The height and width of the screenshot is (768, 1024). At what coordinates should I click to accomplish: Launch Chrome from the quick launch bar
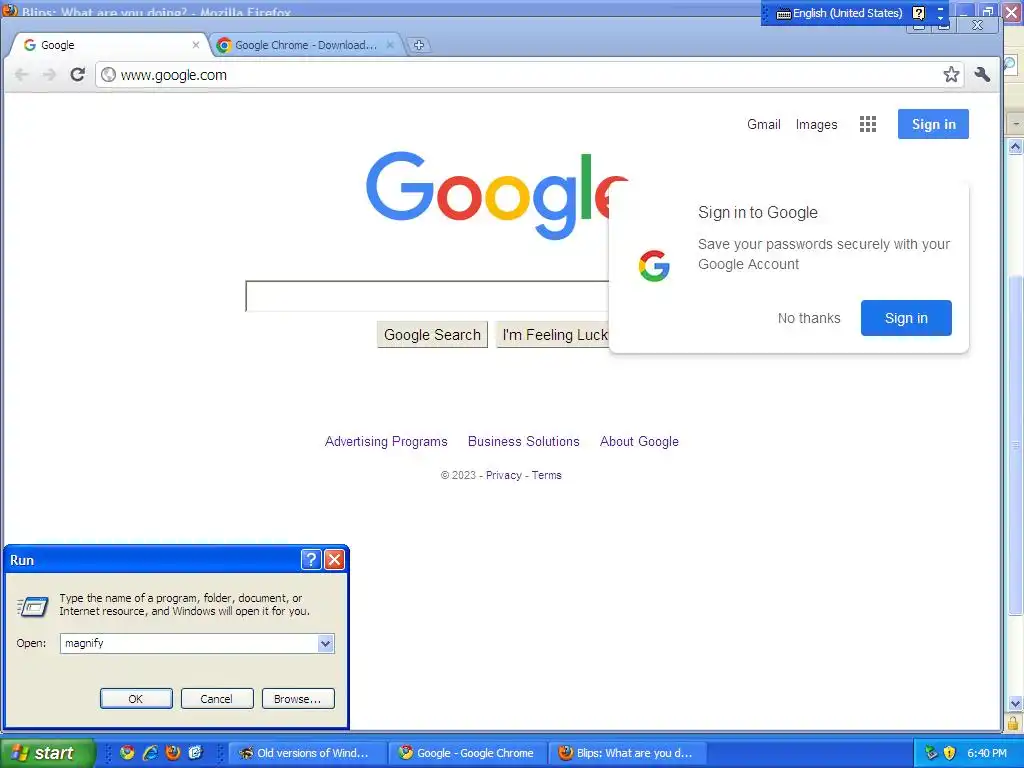[x=127, y=753]
